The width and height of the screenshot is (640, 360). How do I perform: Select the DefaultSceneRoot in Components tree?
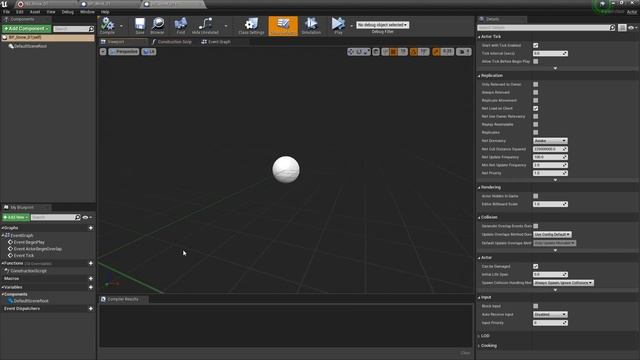pyautogui.click(x=30, y=46)
